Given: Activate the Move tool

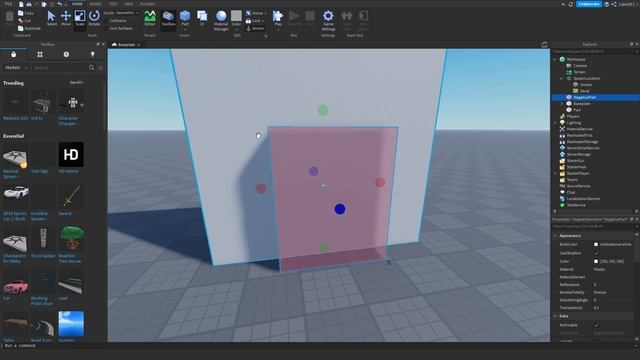Looking at the screenshot, I should tap(66, 18).
